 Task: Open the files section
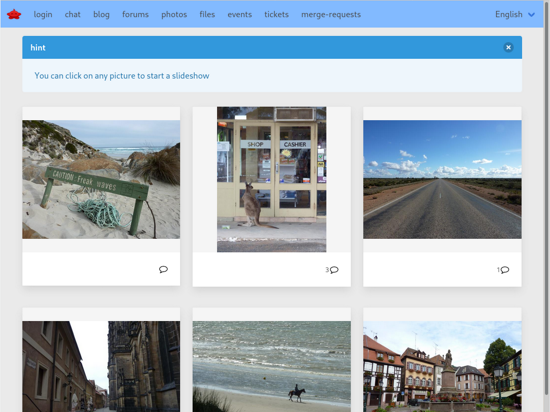pyautogui.click(x=207, y=14)
